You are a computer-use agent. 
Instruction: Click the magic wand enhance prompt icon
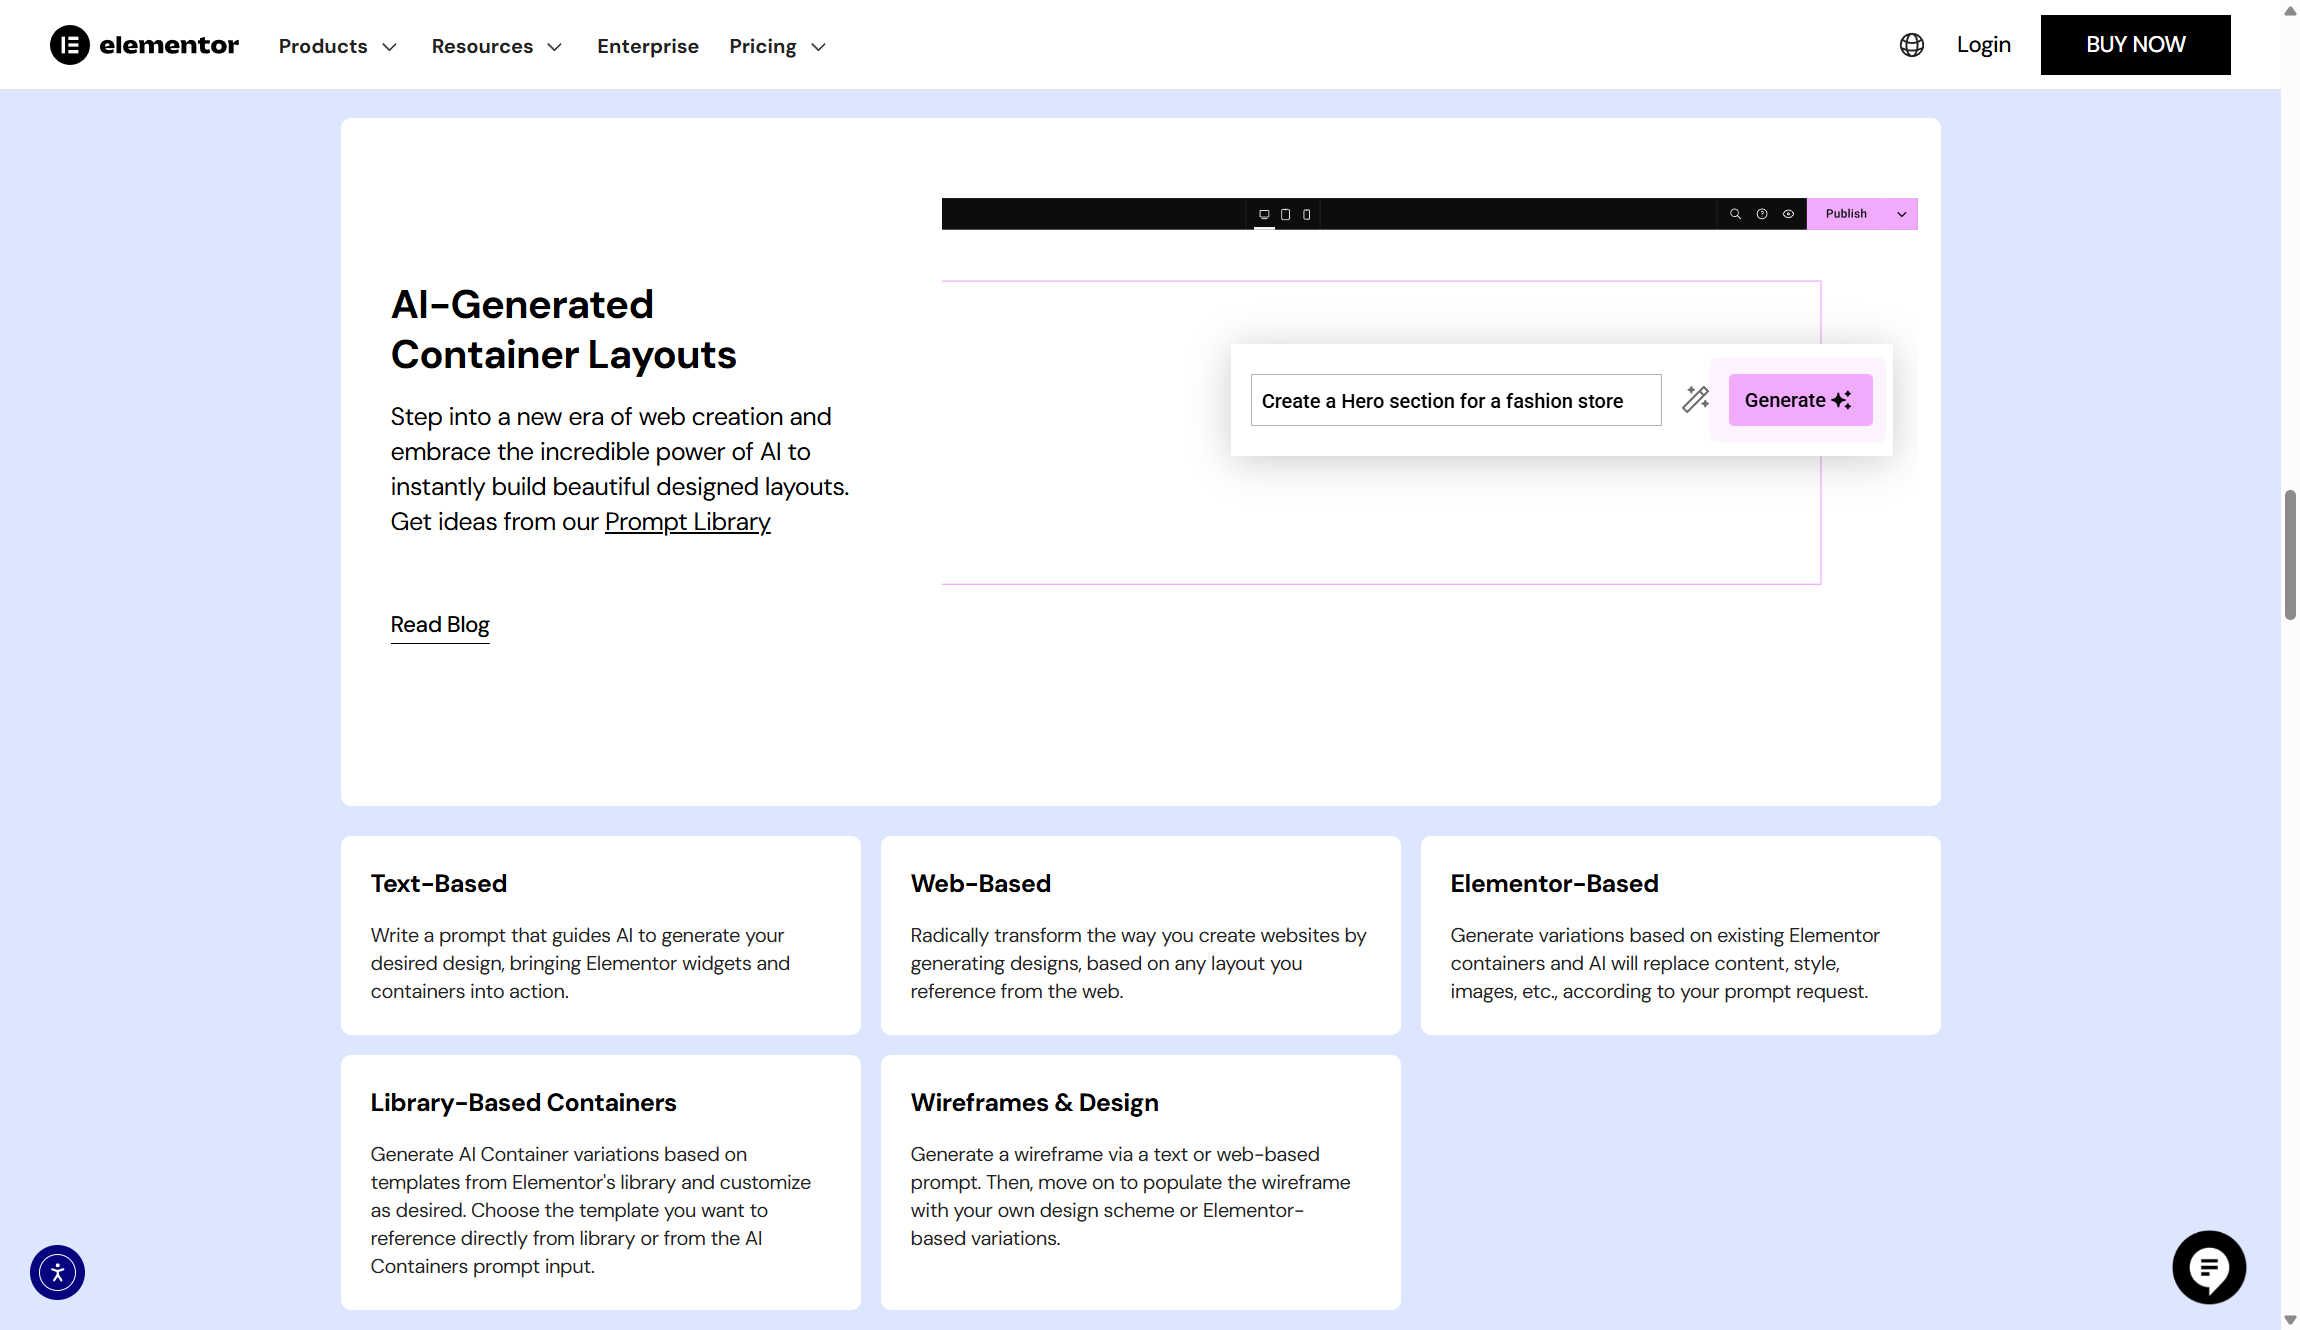point(1695,399)
